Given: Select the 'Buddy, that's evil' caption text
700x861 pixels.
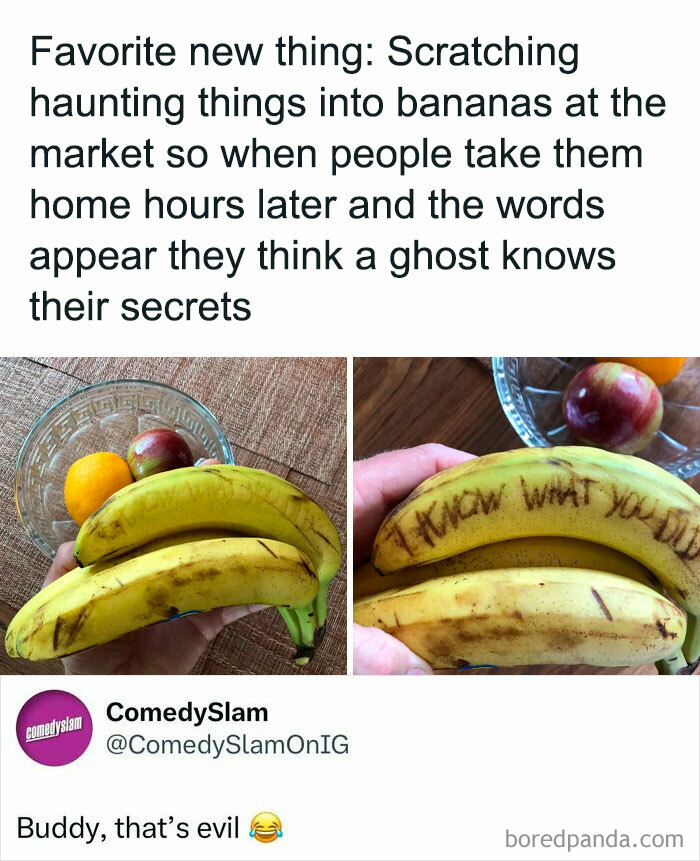Looking at the screenshot, I should 128,828.
